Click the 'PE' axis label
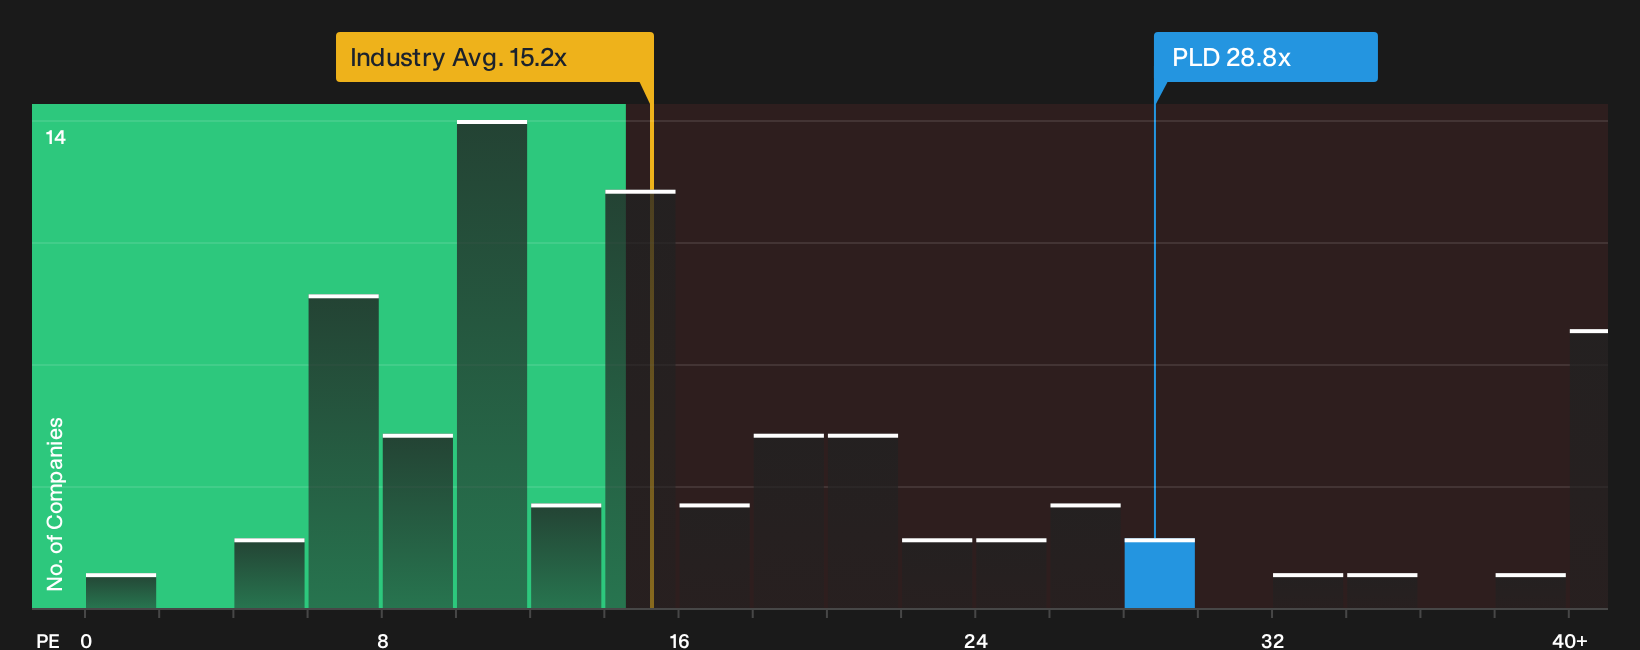The width and height of the screenshot is (1640, 650). coord(48,640)
